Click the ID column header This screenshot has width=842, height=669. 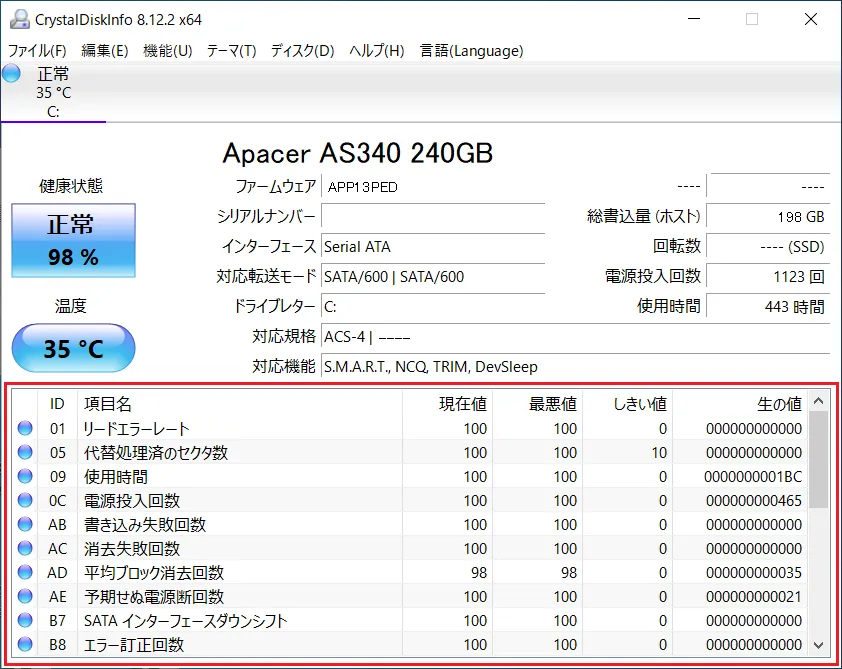pyautogui.click(x=57, y=404)
